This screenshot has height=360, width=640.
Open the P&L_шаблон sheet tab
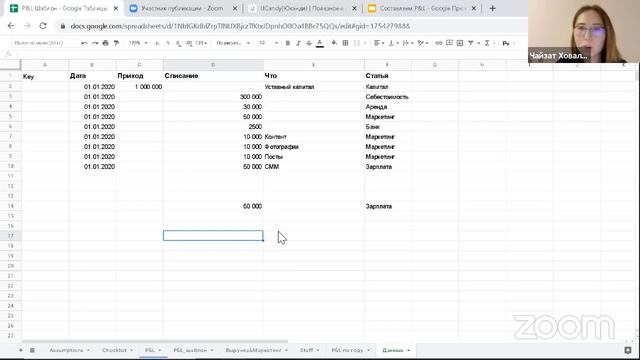pyautogui.click(x=193, y=350)
